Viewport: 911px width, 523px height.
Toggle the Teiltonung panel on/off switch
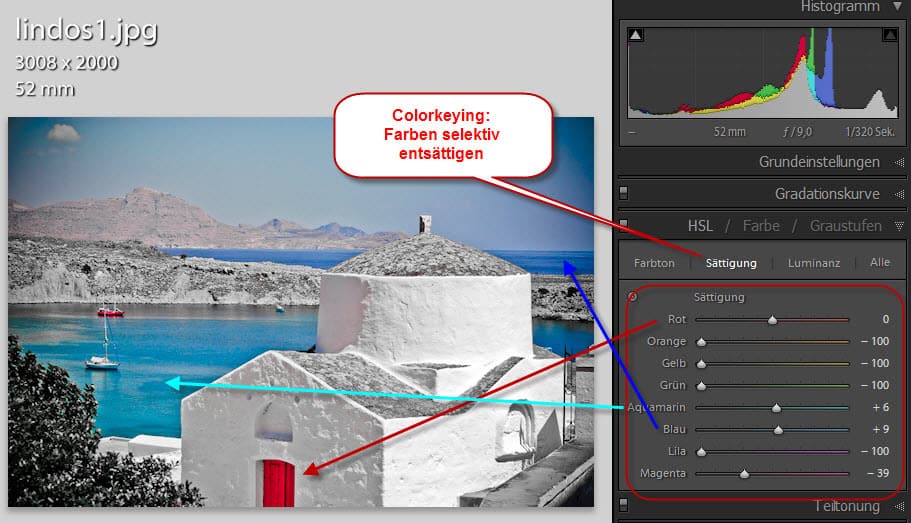click(x=624, y=503)
